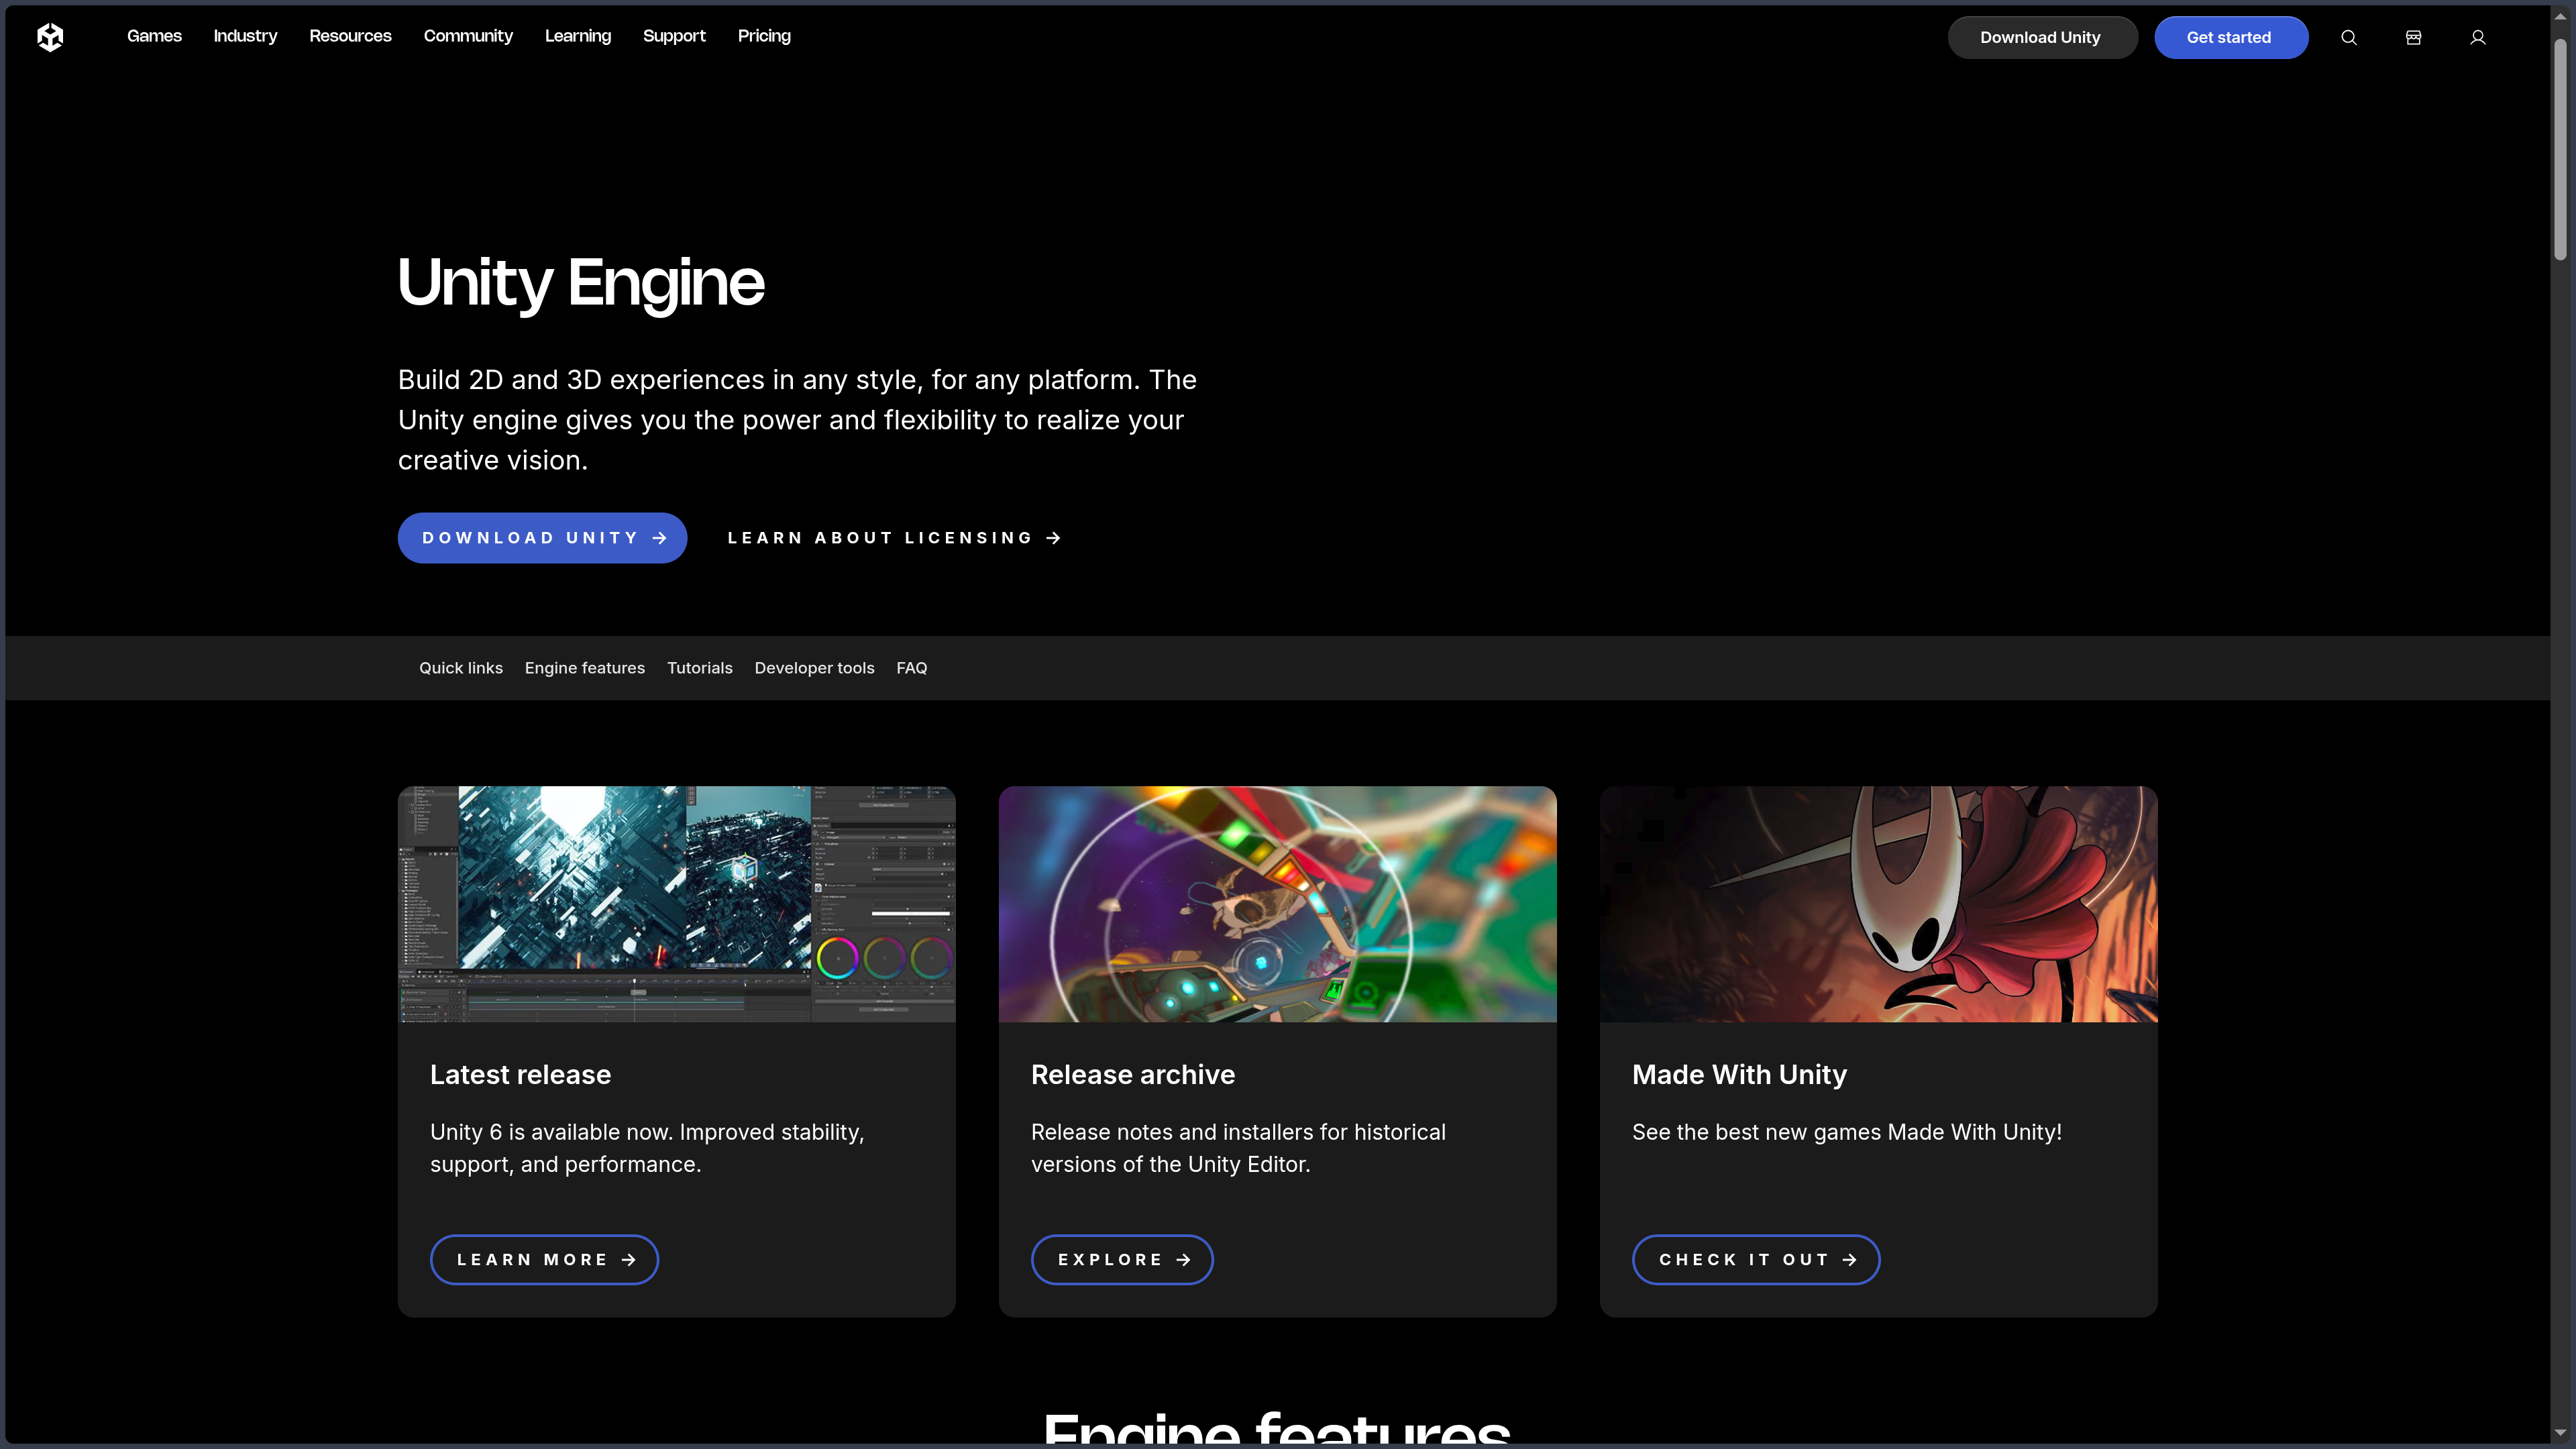This screenshot has width=2576, height=1449.
Task: Jump to Quick links section
Action: pyautogui.click(x=461, y=668)
